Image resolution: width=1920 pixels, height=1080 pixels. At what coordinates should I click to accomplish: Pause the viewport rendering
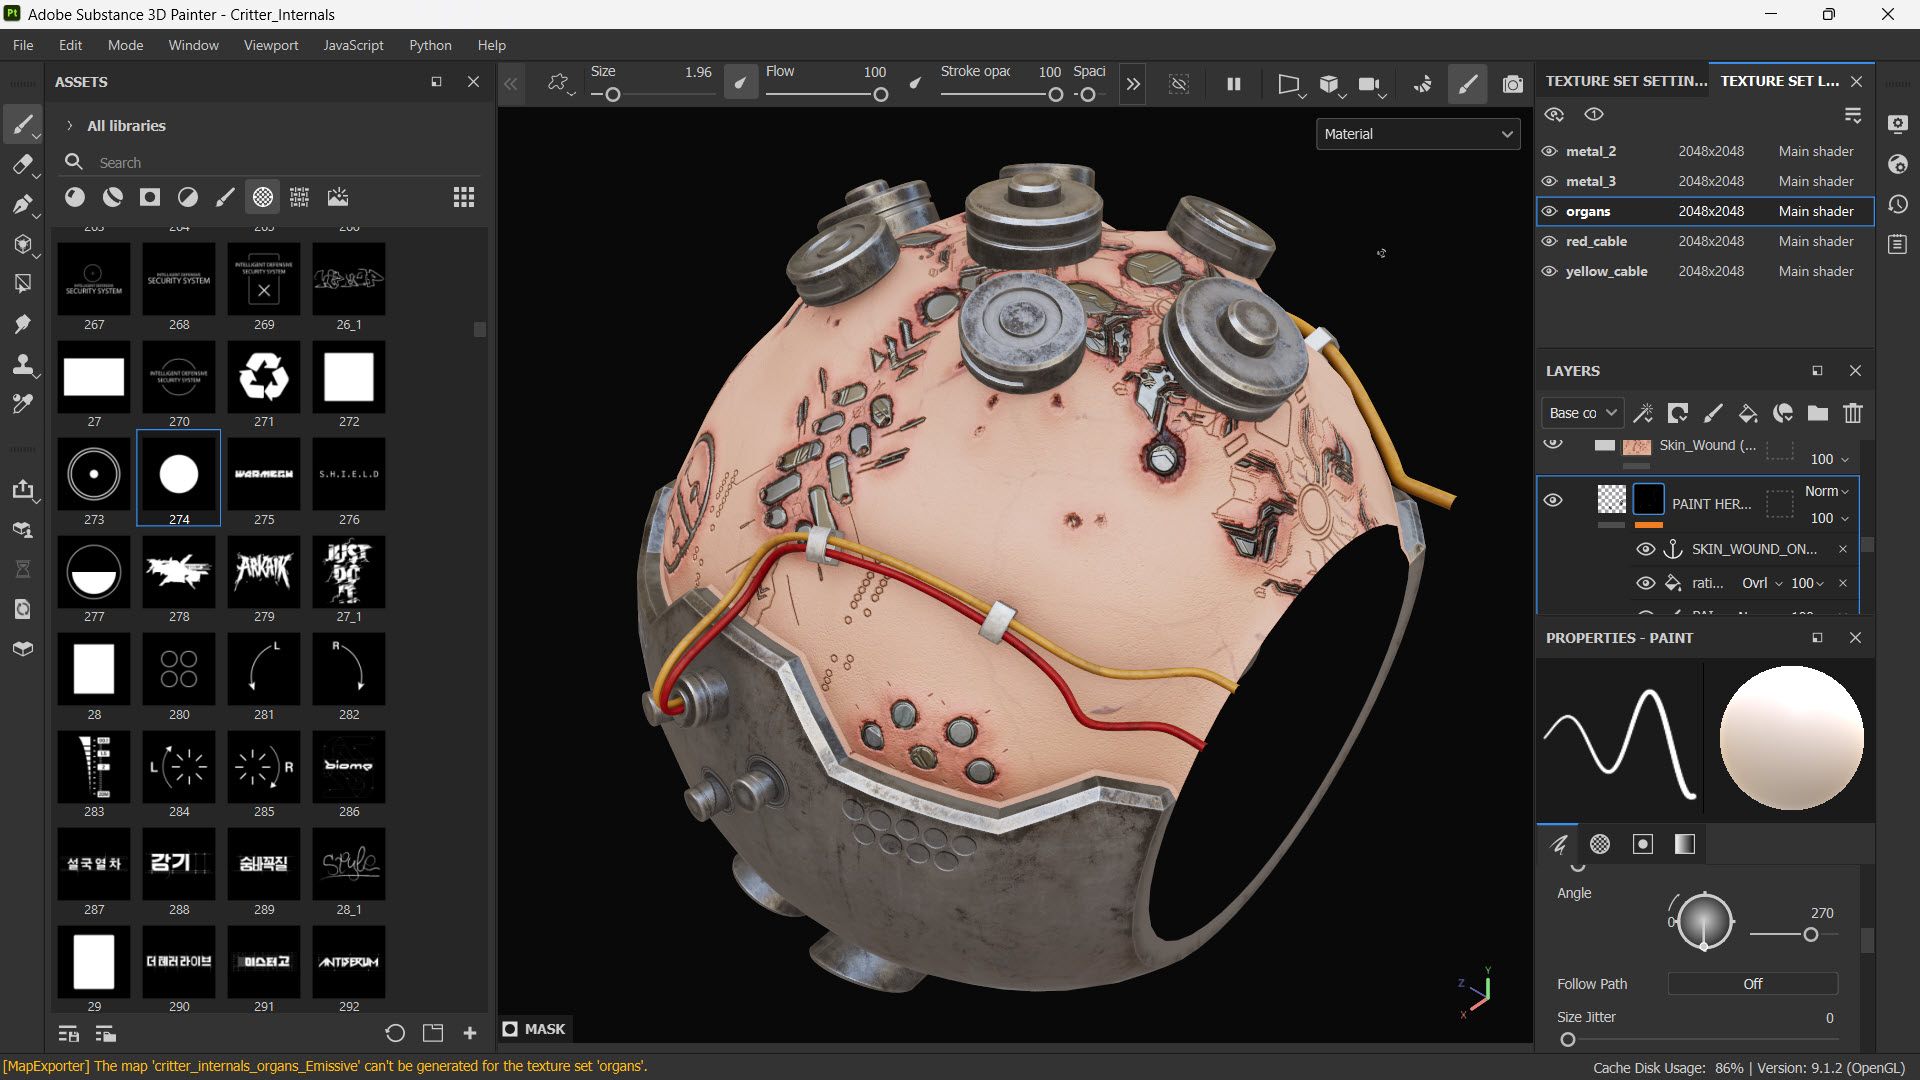1234,85
